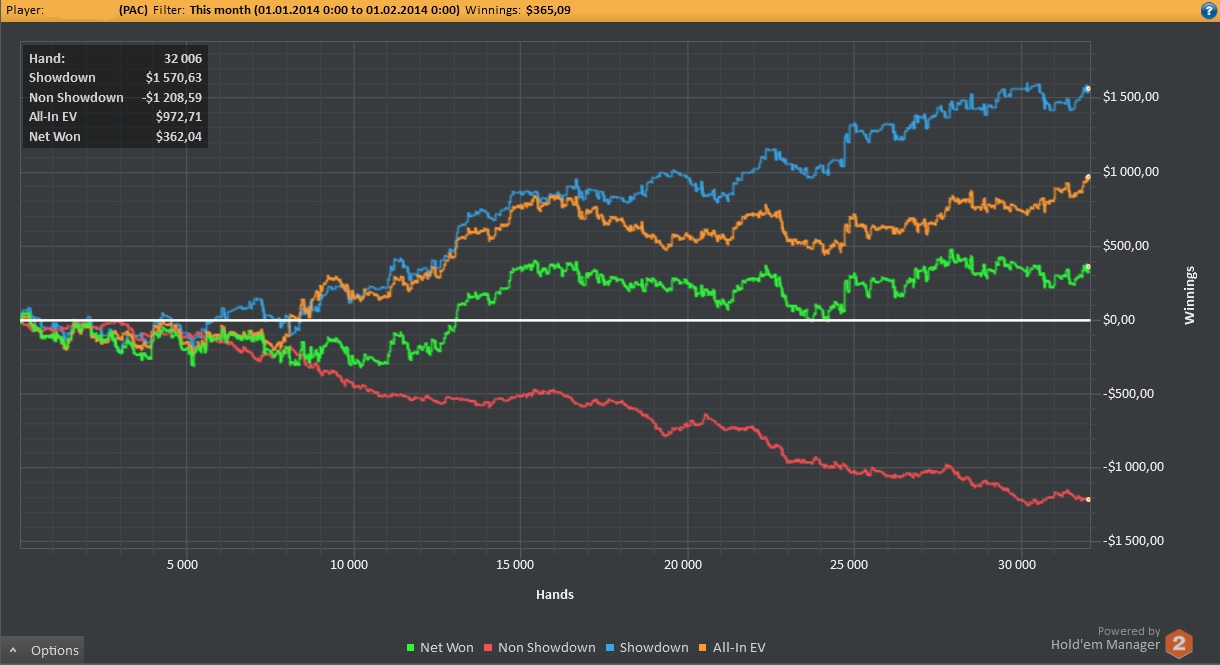Open the help question mark icon
The width and height of the screenshot is (1220, 665).
1208,9
